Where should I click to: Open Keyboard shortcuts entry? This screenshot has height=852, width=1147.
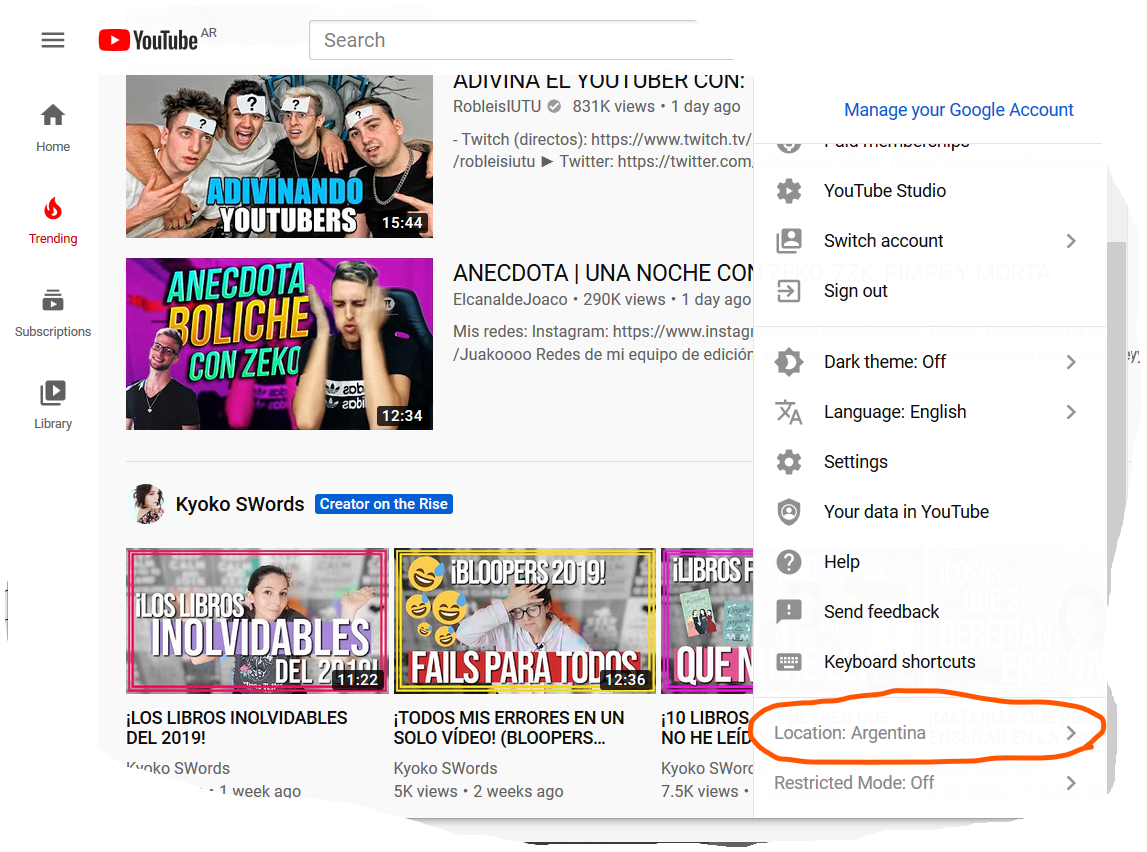pyautogui.click(x=929, y=662)
